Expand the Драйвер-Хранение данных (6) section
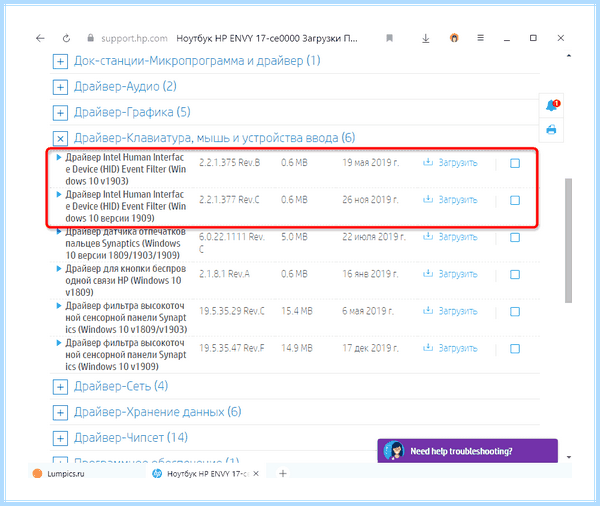Screen dimensions: 600x506 (60, 413)
